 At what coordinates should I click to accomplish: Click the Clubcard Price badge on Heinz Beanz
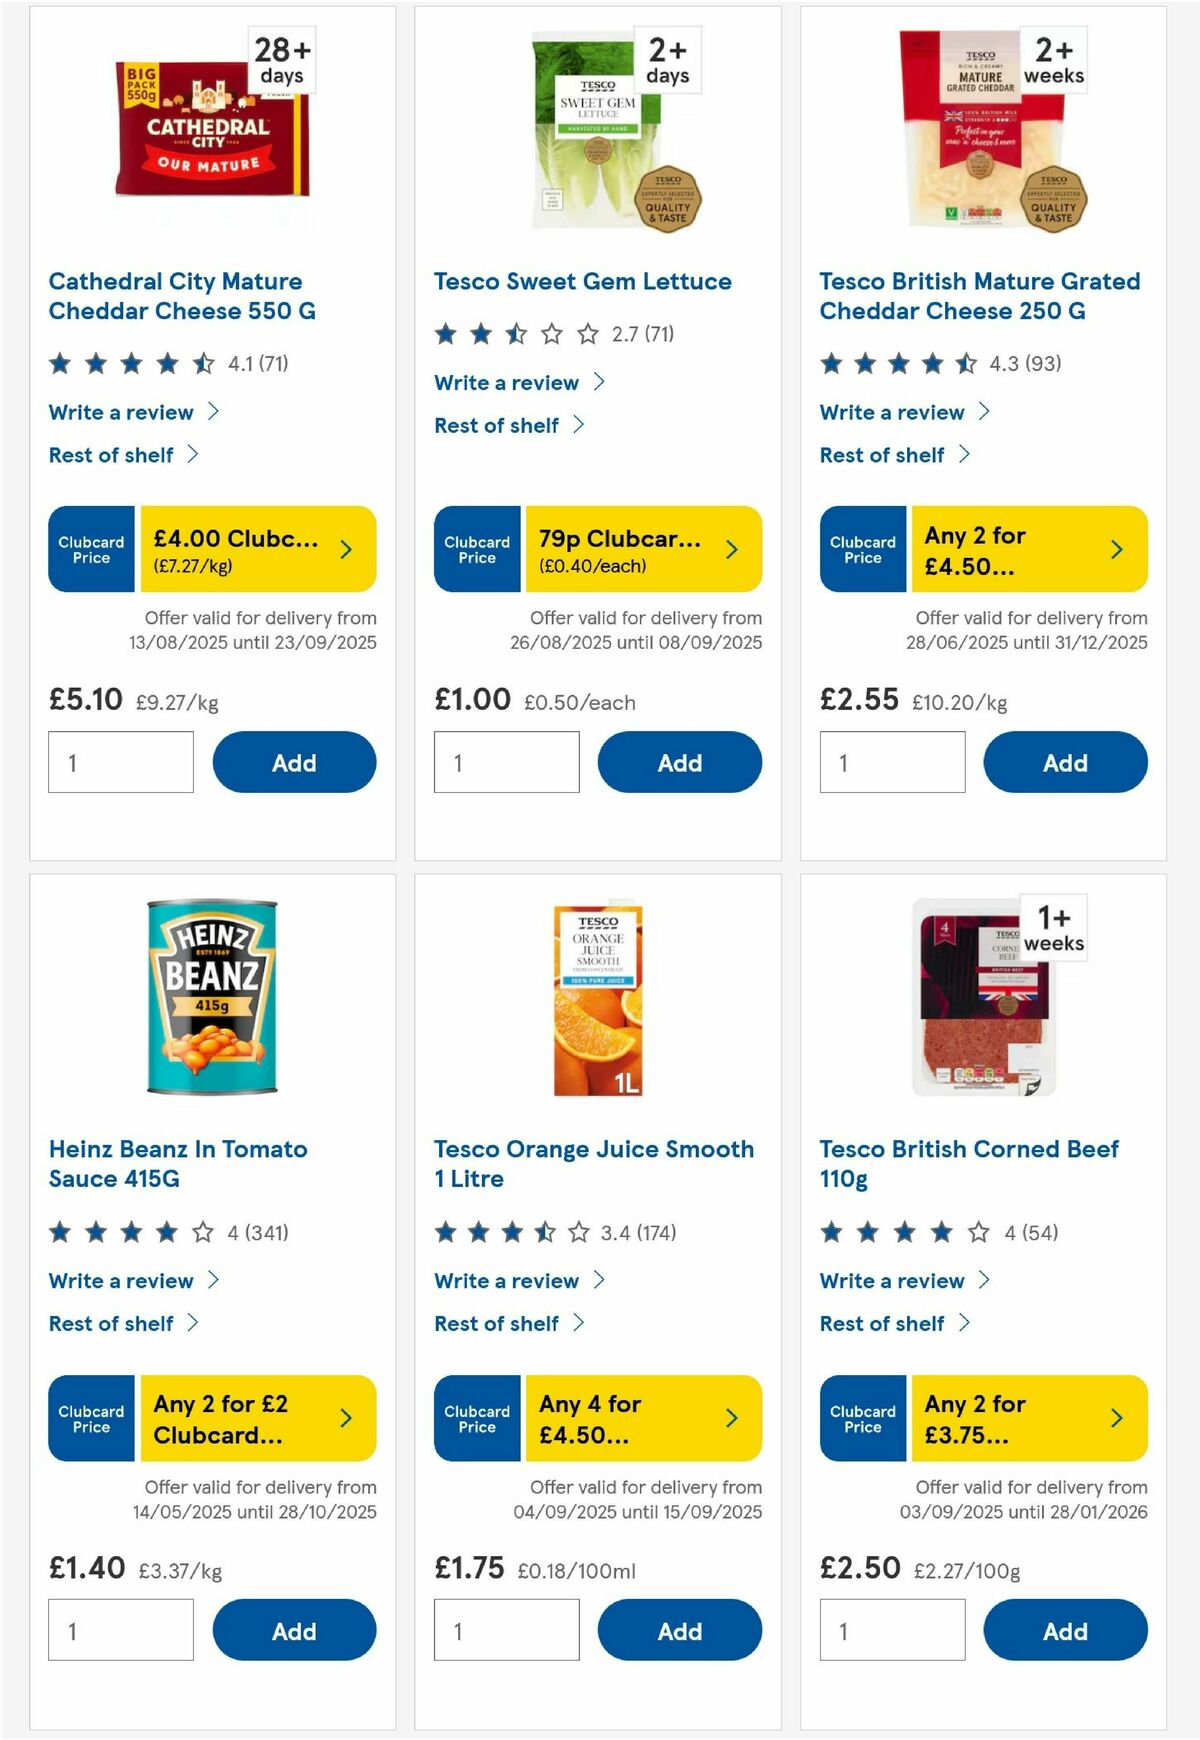(x=91, y=1418)
